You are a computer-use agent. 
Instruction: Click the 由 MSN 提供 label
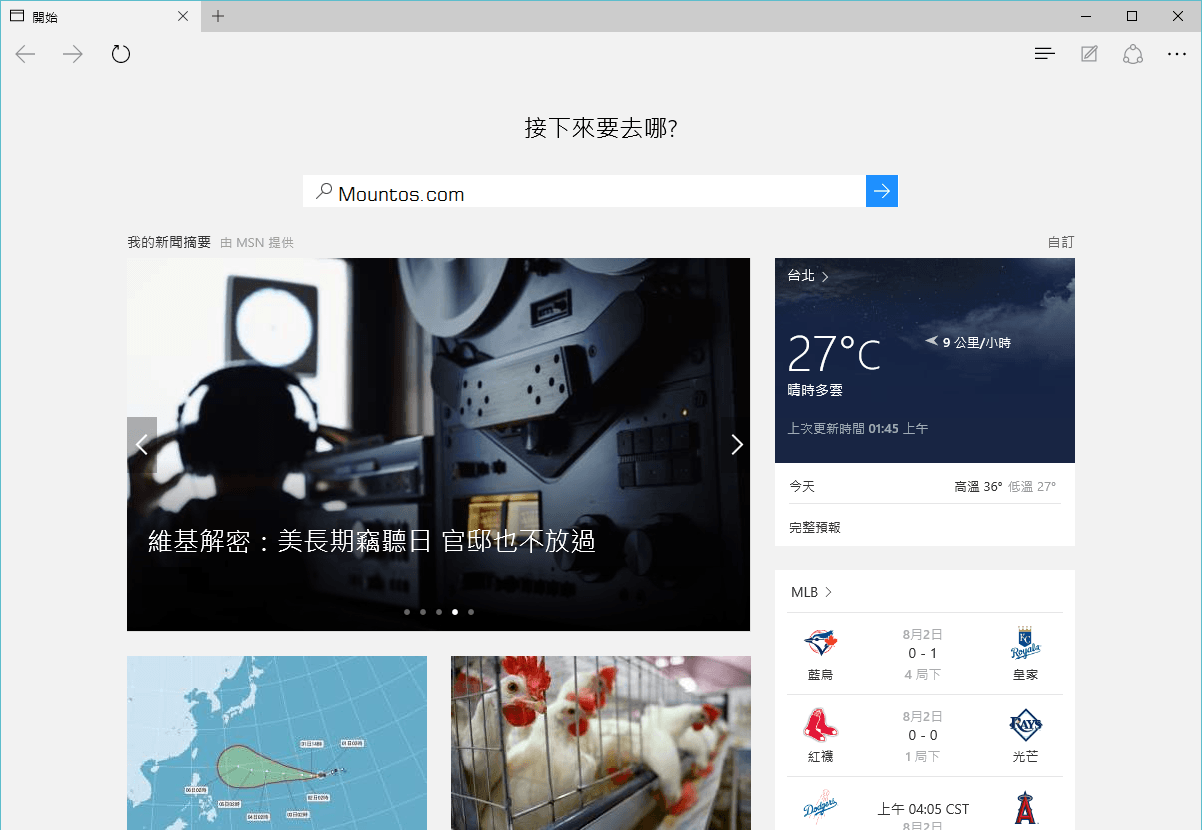(x=257, y=242)
